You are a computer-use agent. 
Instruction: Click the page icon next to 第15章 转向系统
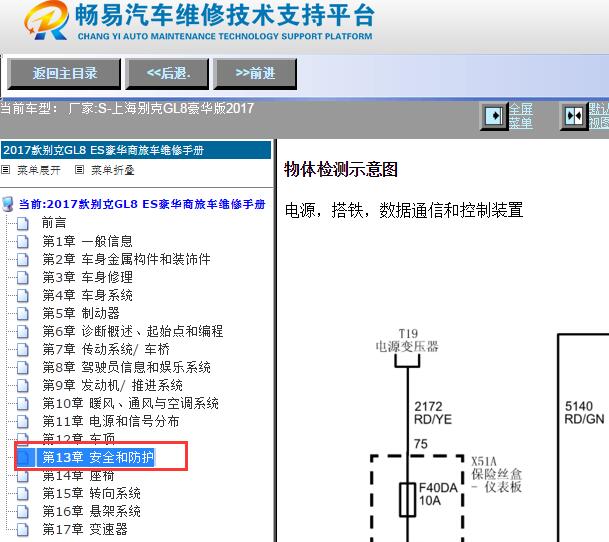click(x=23, y=494)
